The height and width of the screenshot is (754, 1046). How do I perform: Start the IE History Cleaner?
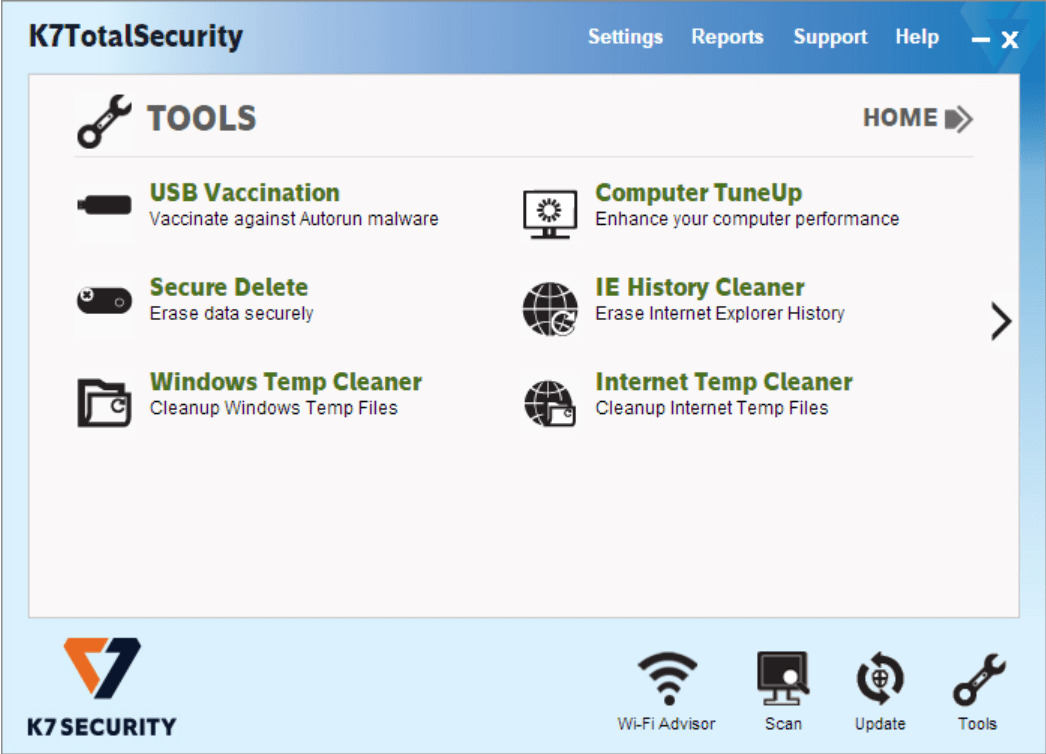[x=699, y=288]
